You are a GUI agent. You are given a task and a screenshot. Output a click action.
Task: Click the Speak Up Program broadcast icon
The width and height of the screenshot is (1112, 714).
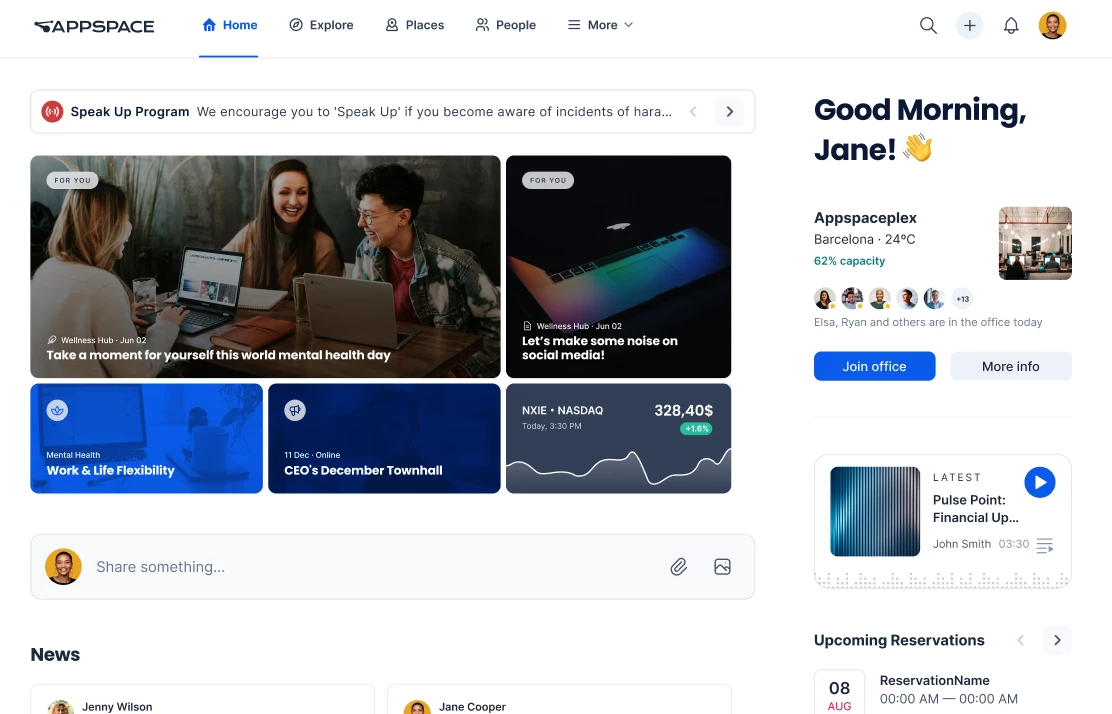[x=52, y=111]
